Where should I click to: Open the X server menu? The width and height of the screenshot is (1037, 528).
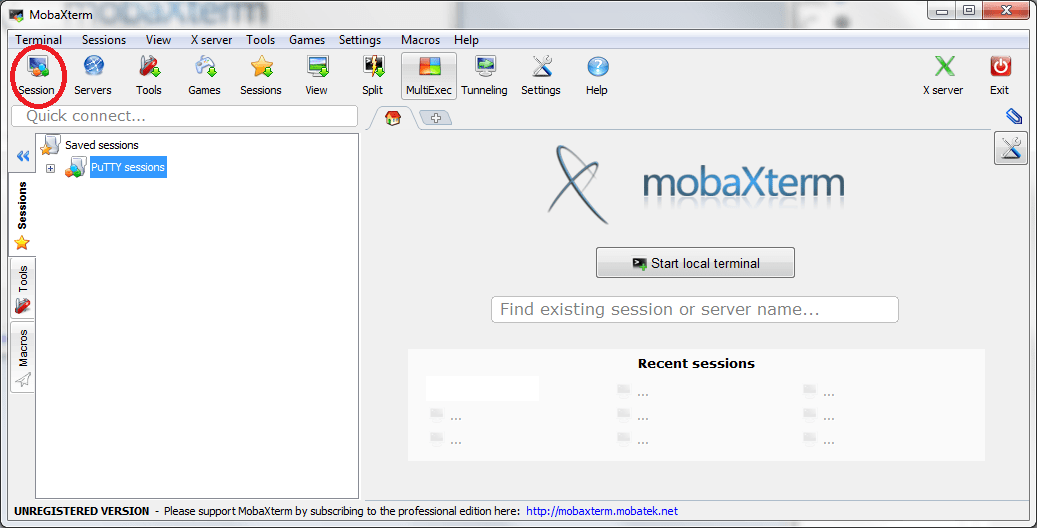pos(211,40)
